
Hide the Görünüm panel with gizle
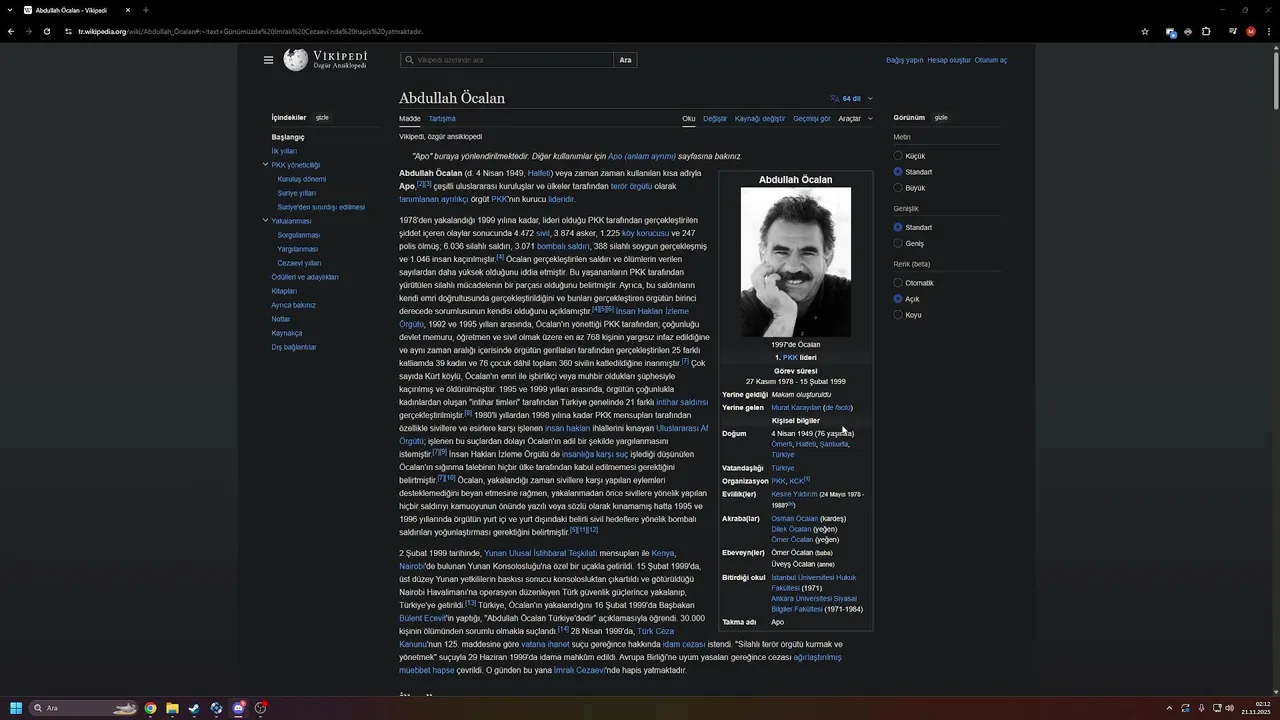click(x=941, y=118)
